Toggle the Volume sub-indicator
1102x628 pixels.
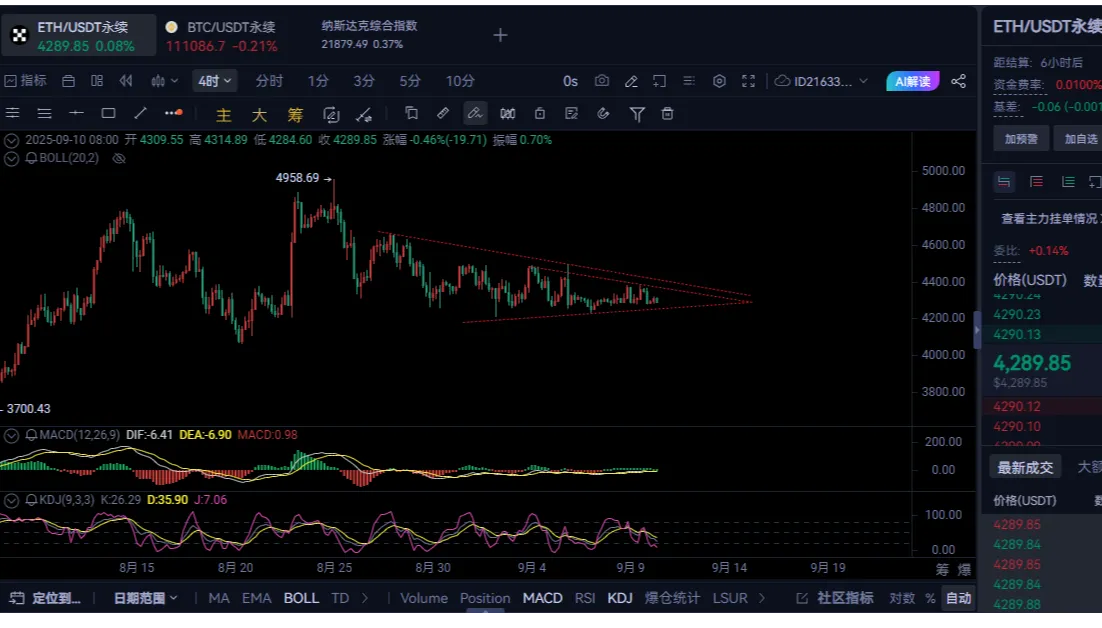pos(424,598)
